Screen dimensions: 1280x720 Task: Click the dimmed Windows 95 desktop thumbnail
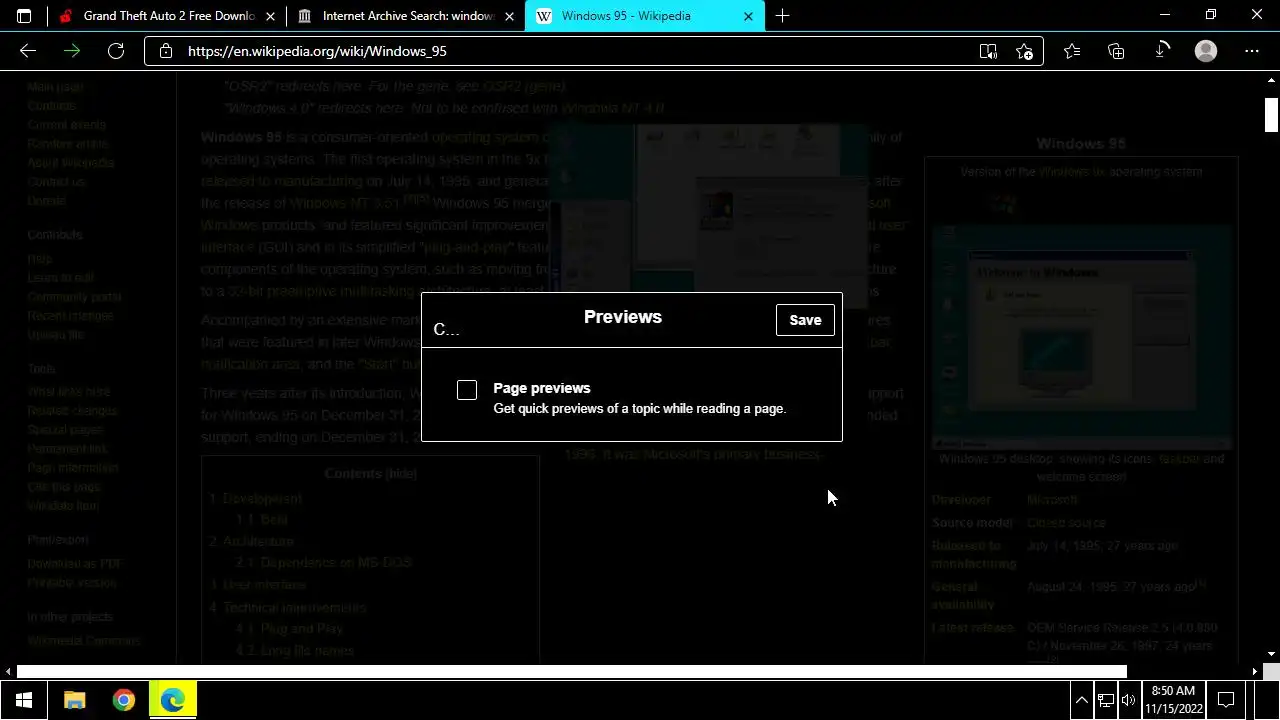[1081, 338]
